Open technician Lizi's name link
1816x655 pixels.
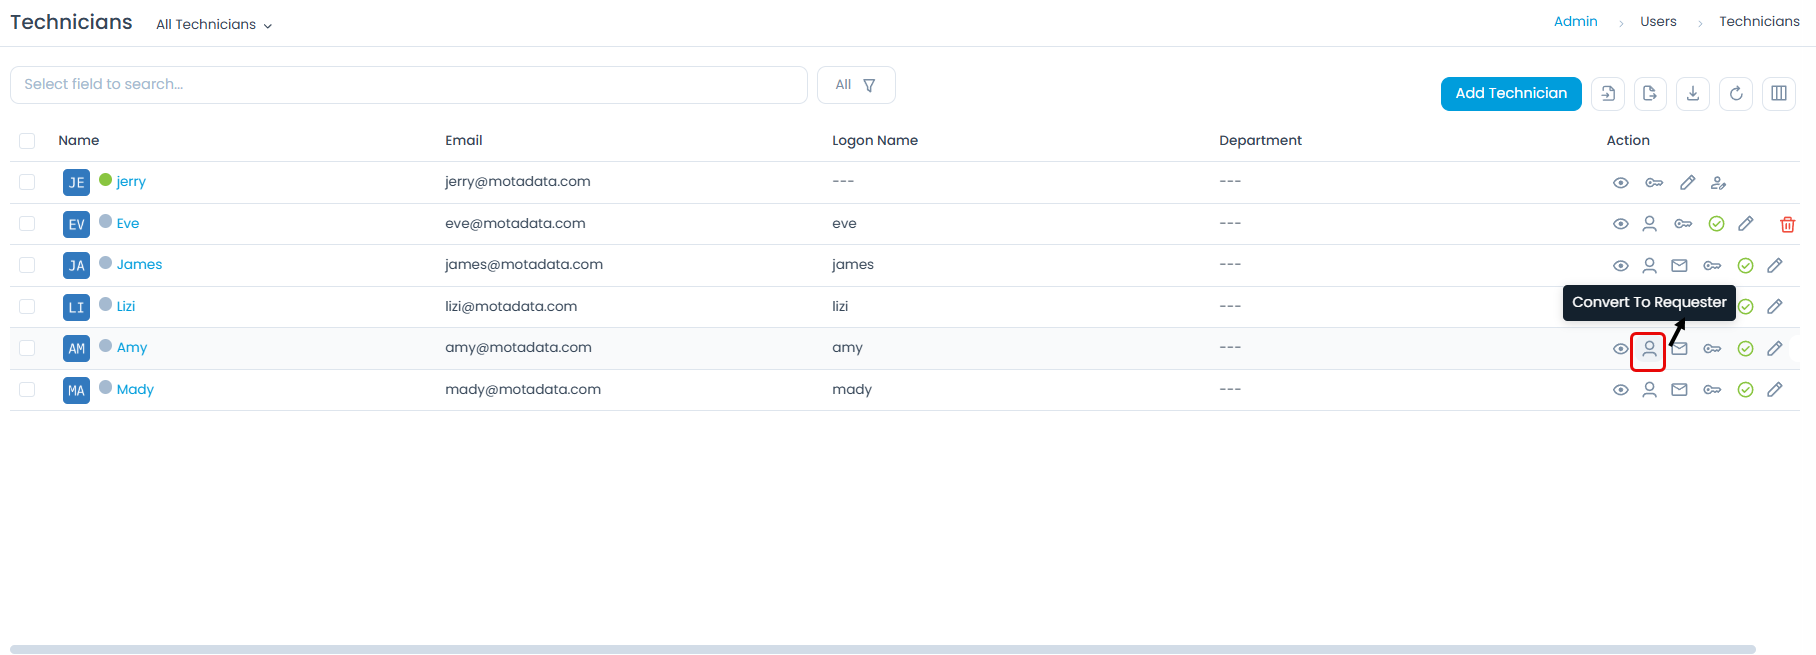coord(126,306)
